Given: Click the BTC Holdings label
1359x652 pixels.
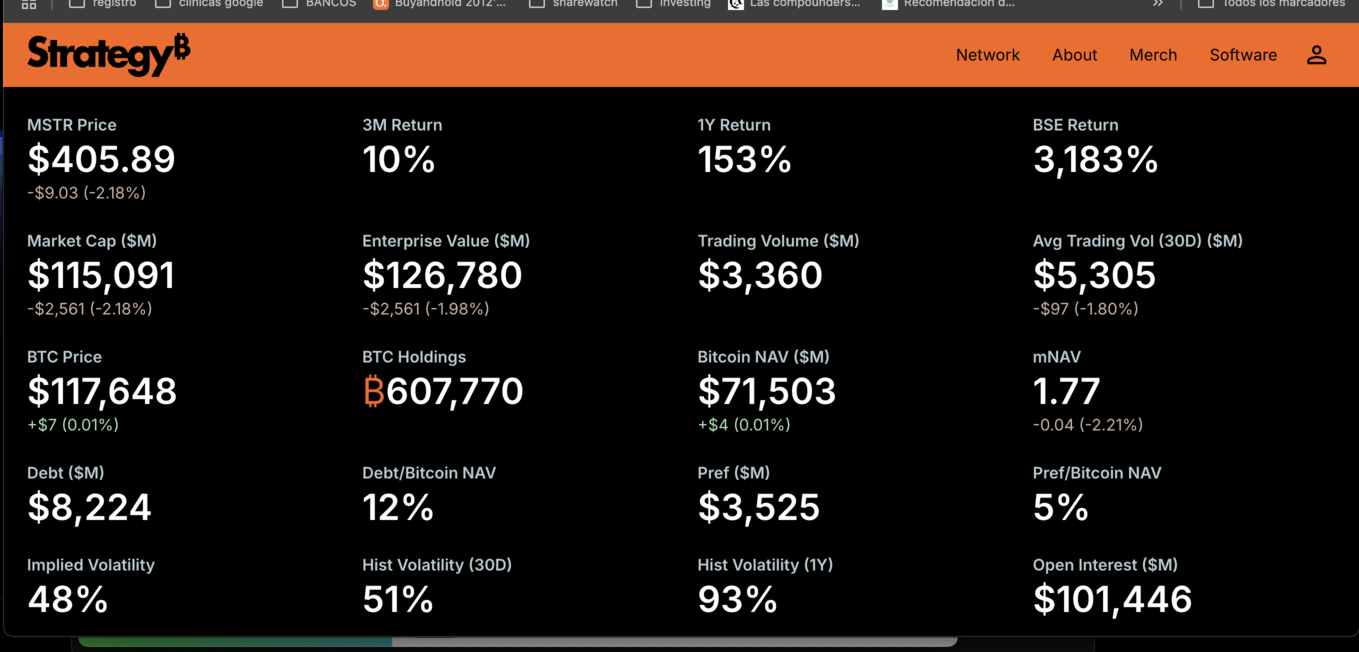Looking at the screenshot, I should pyautogui.click(x=414, y=357).
